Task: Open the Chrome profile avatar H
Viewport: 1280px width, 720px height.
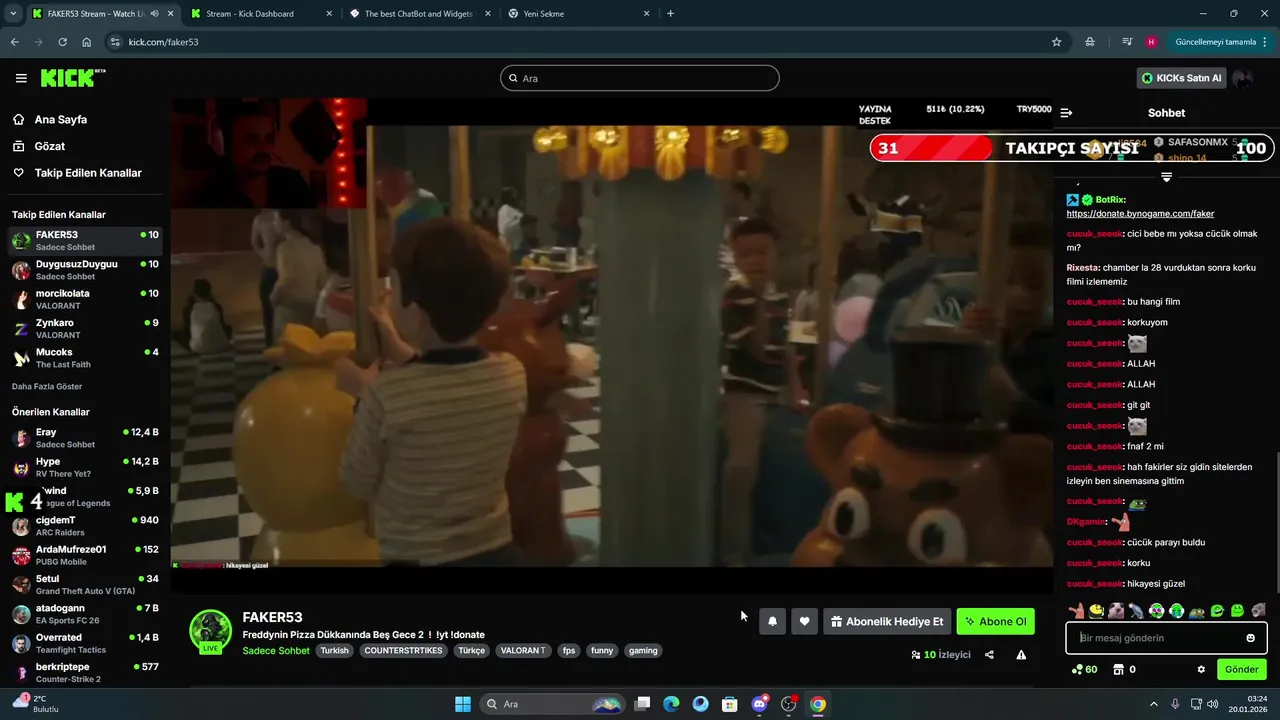Action: click(x=1151, y=42)
